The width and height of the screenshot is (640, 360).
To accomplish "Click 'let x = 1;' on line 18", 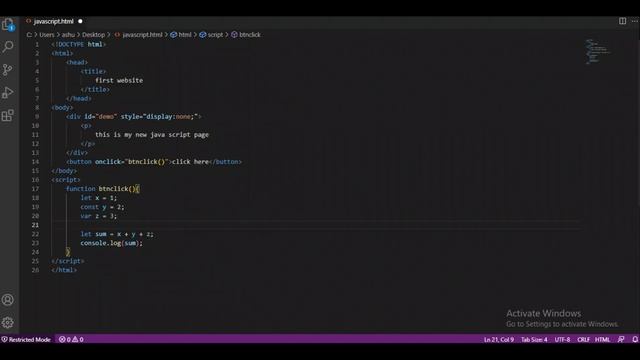I will pyautogui.click(x=98, y=198).
